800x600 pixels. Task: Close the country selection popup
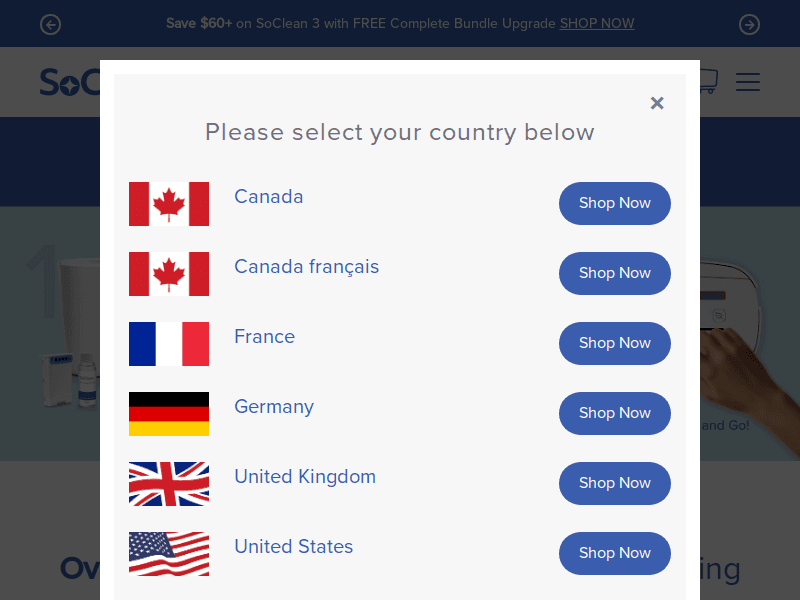pos(657,103)
